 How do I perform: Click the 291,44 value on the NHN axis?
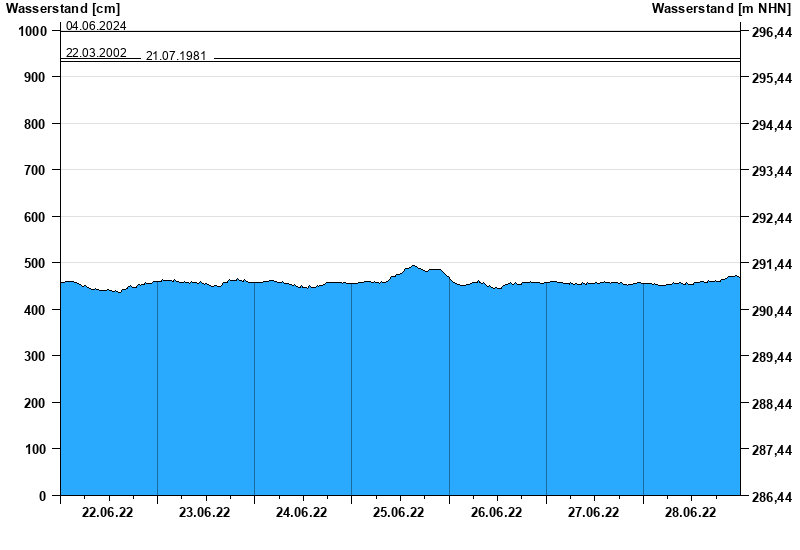click(x=771, y=265)
